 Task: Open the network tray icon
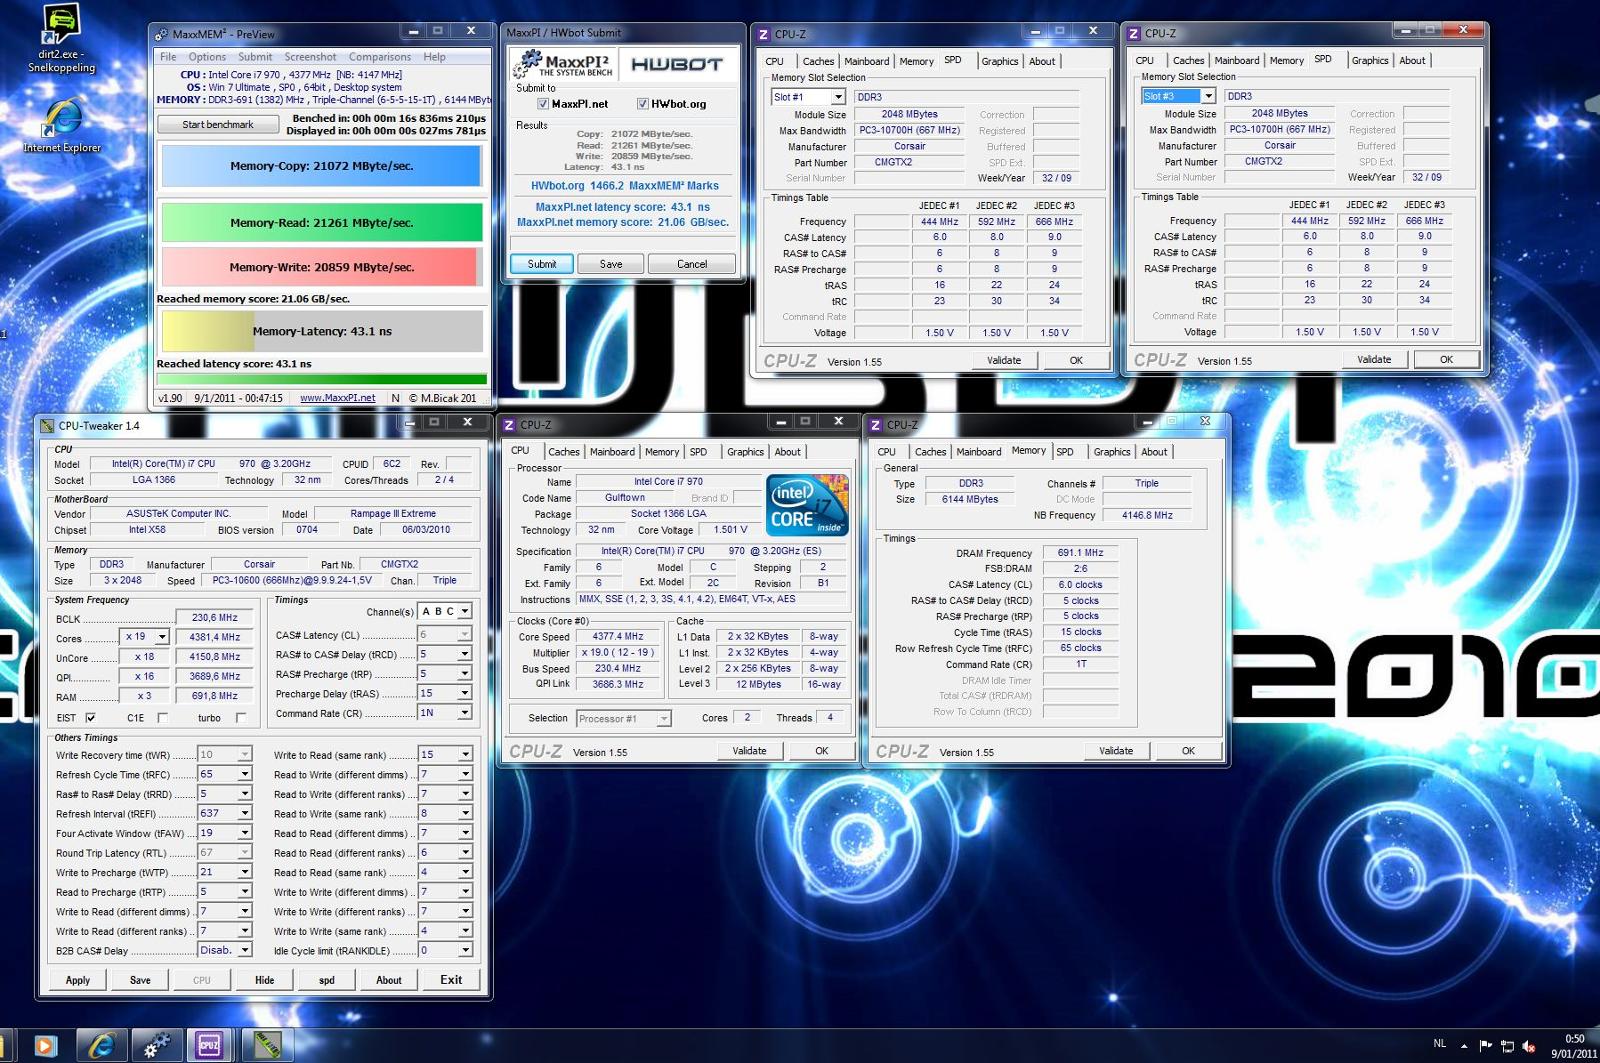click(x=1507, y=1046)
